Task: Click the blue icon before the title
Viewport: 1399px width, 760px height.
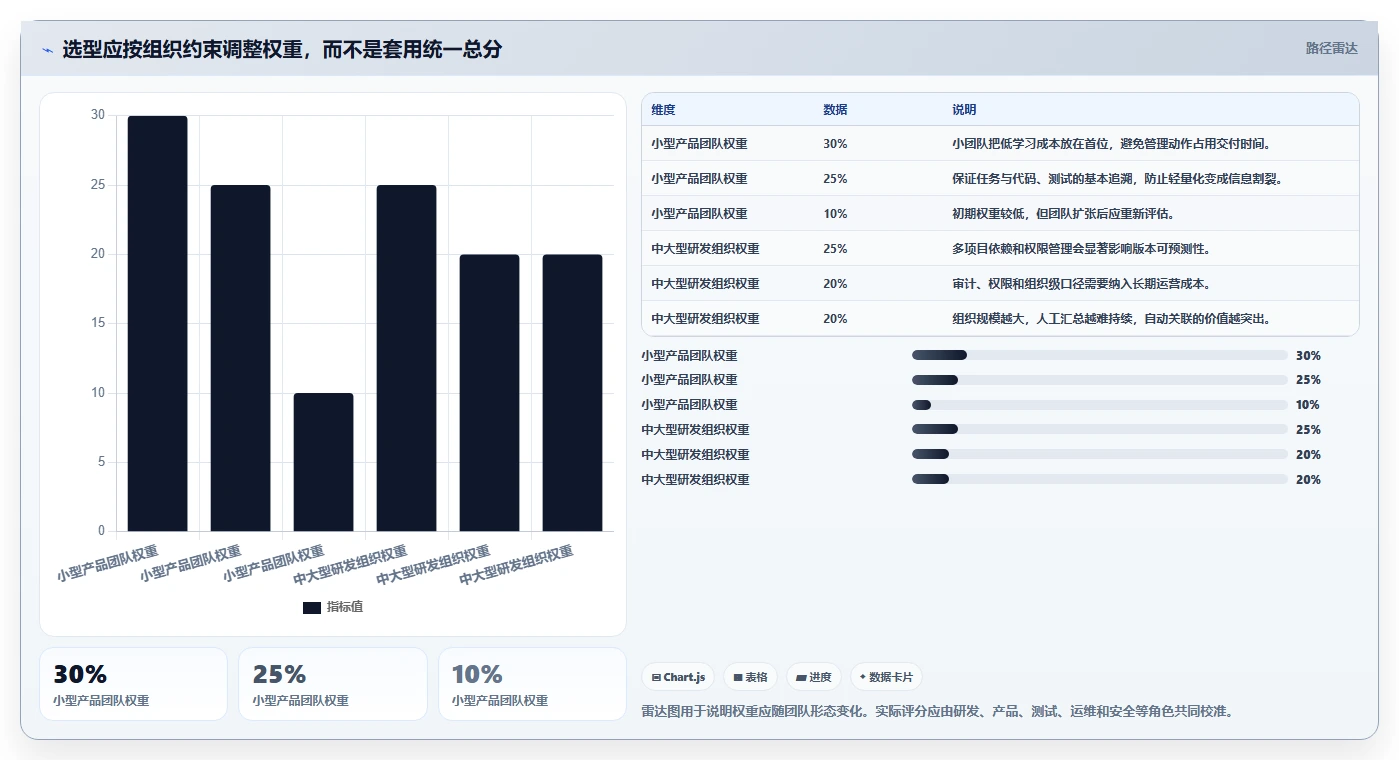Action: tap(47, 50)
